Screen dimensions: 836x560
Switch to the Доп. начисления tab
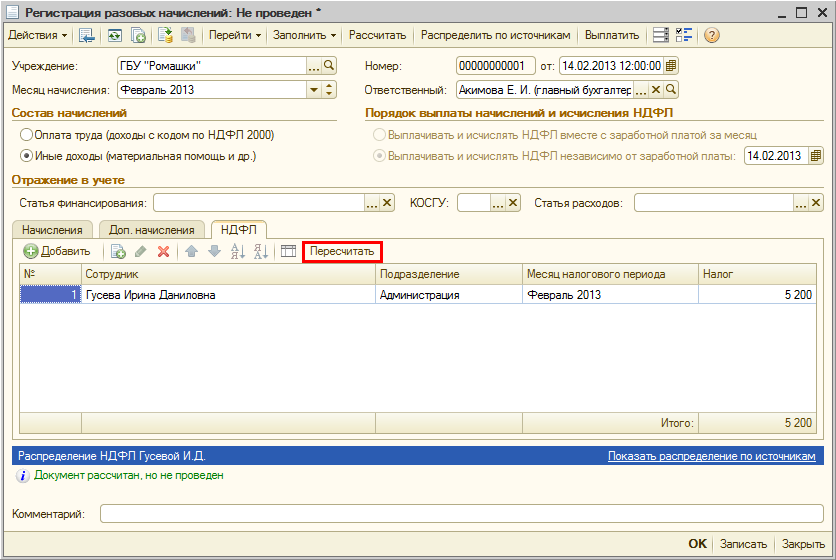coord(151,230)
